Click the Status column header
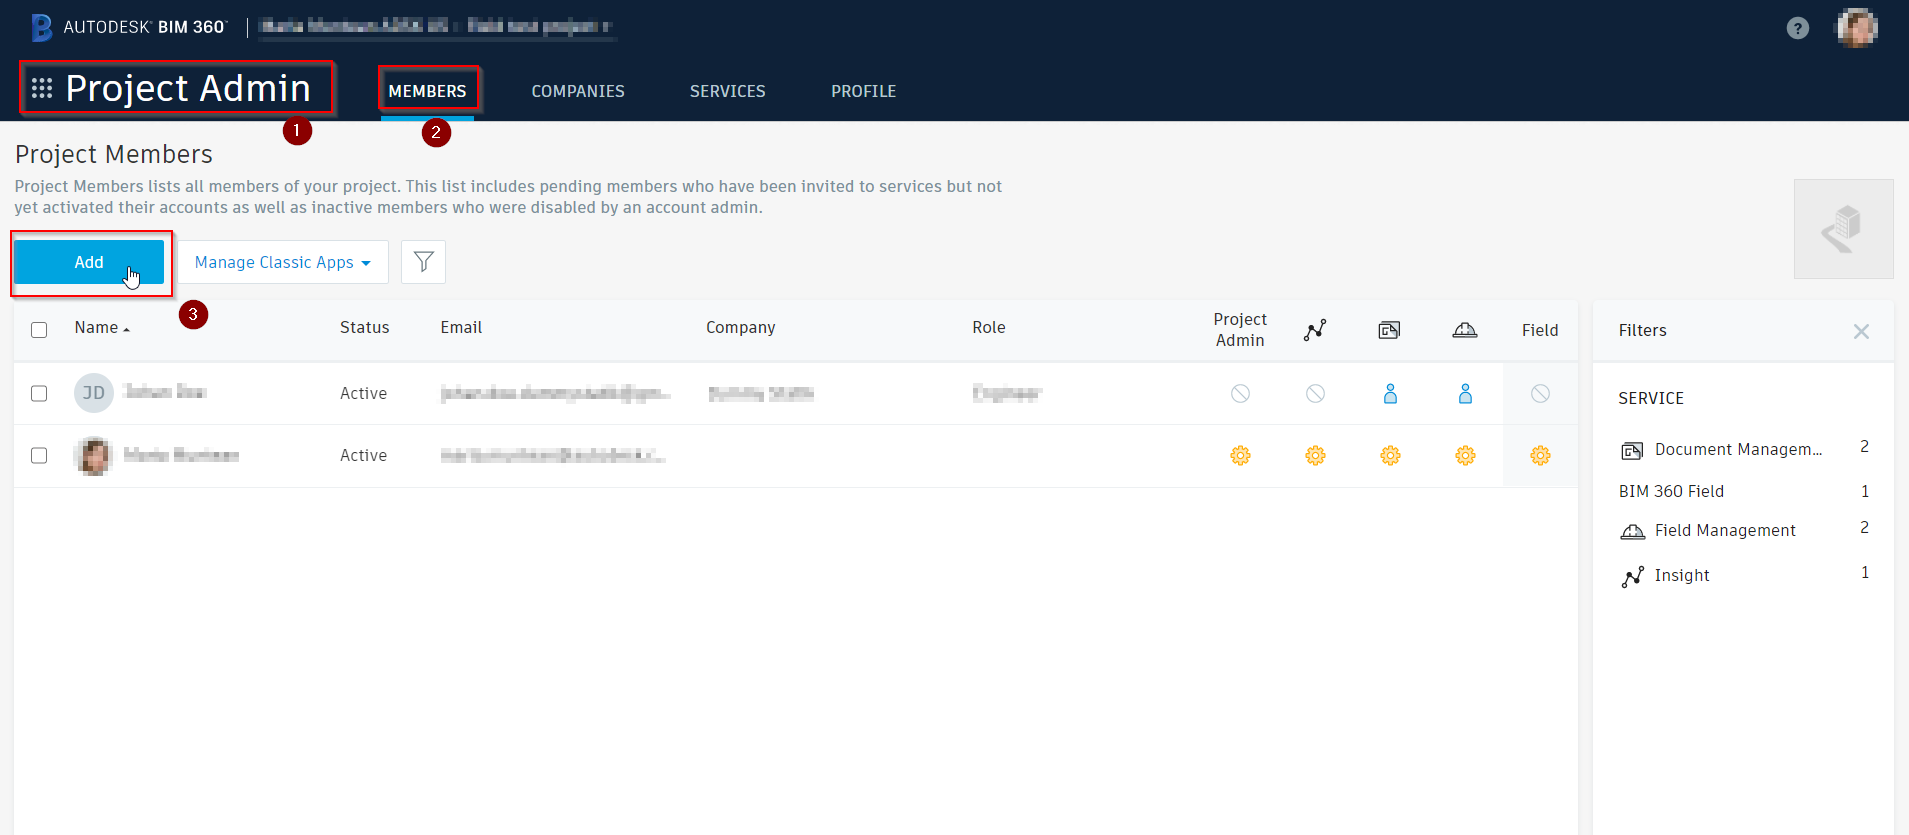The height and width of the screenshot is (835, 1909). tap(364, 328)
